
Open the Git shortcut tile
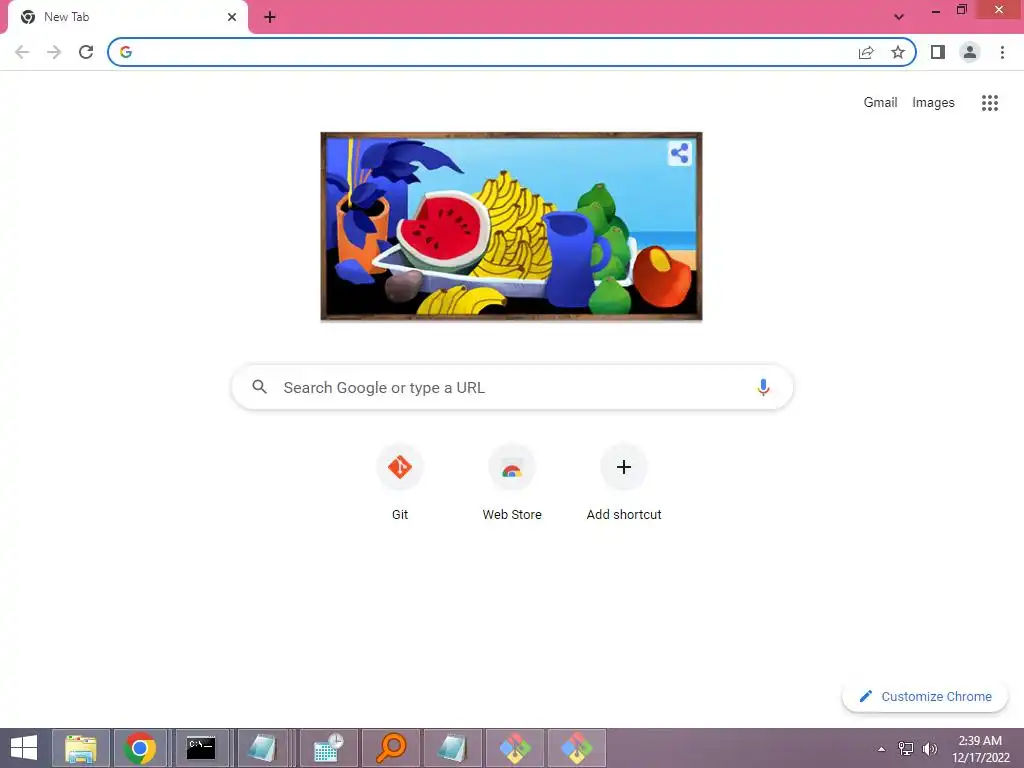(400, 483)
